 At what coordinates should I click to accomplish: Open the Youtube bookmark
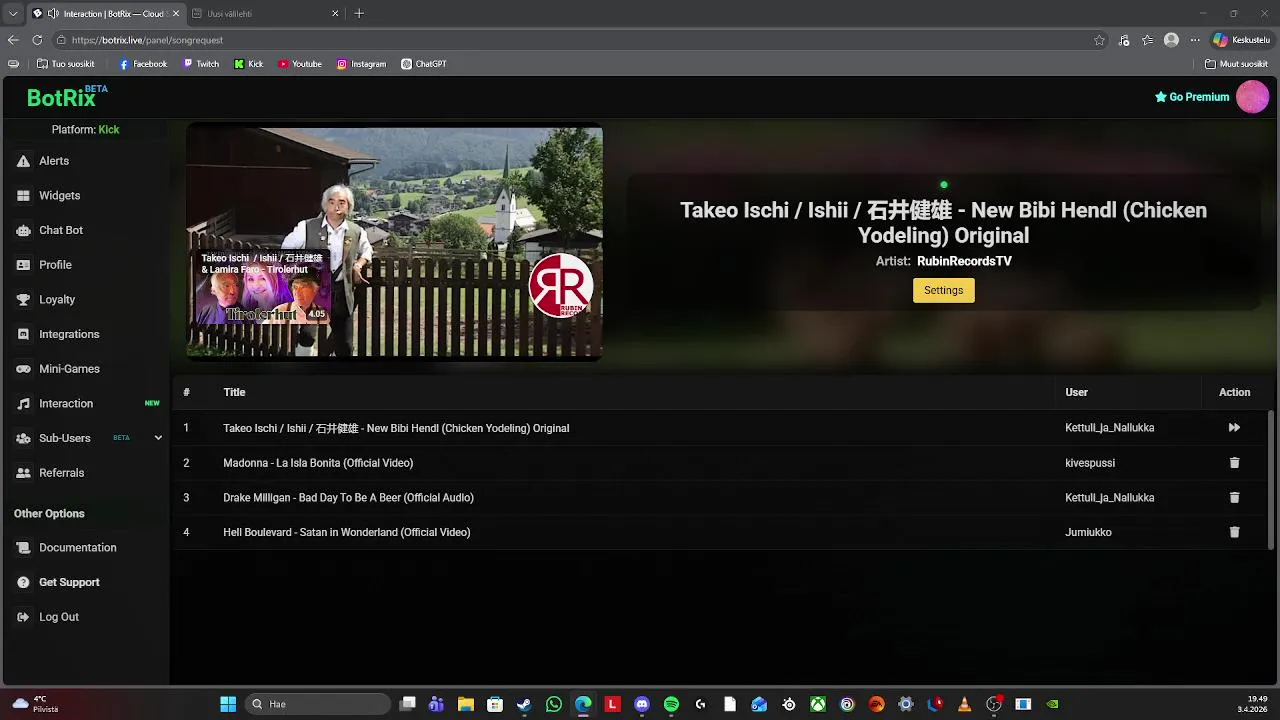point(300,64)
